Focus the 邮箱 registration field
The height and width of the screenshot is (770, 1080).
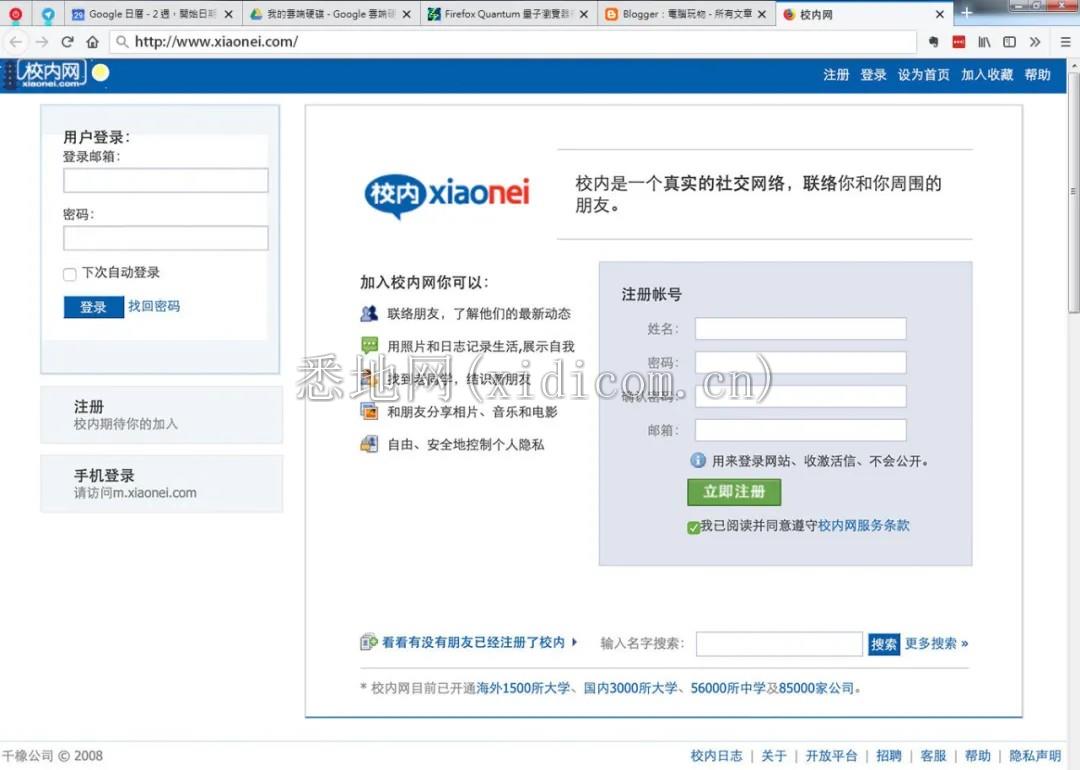click(x=800, y=430)
